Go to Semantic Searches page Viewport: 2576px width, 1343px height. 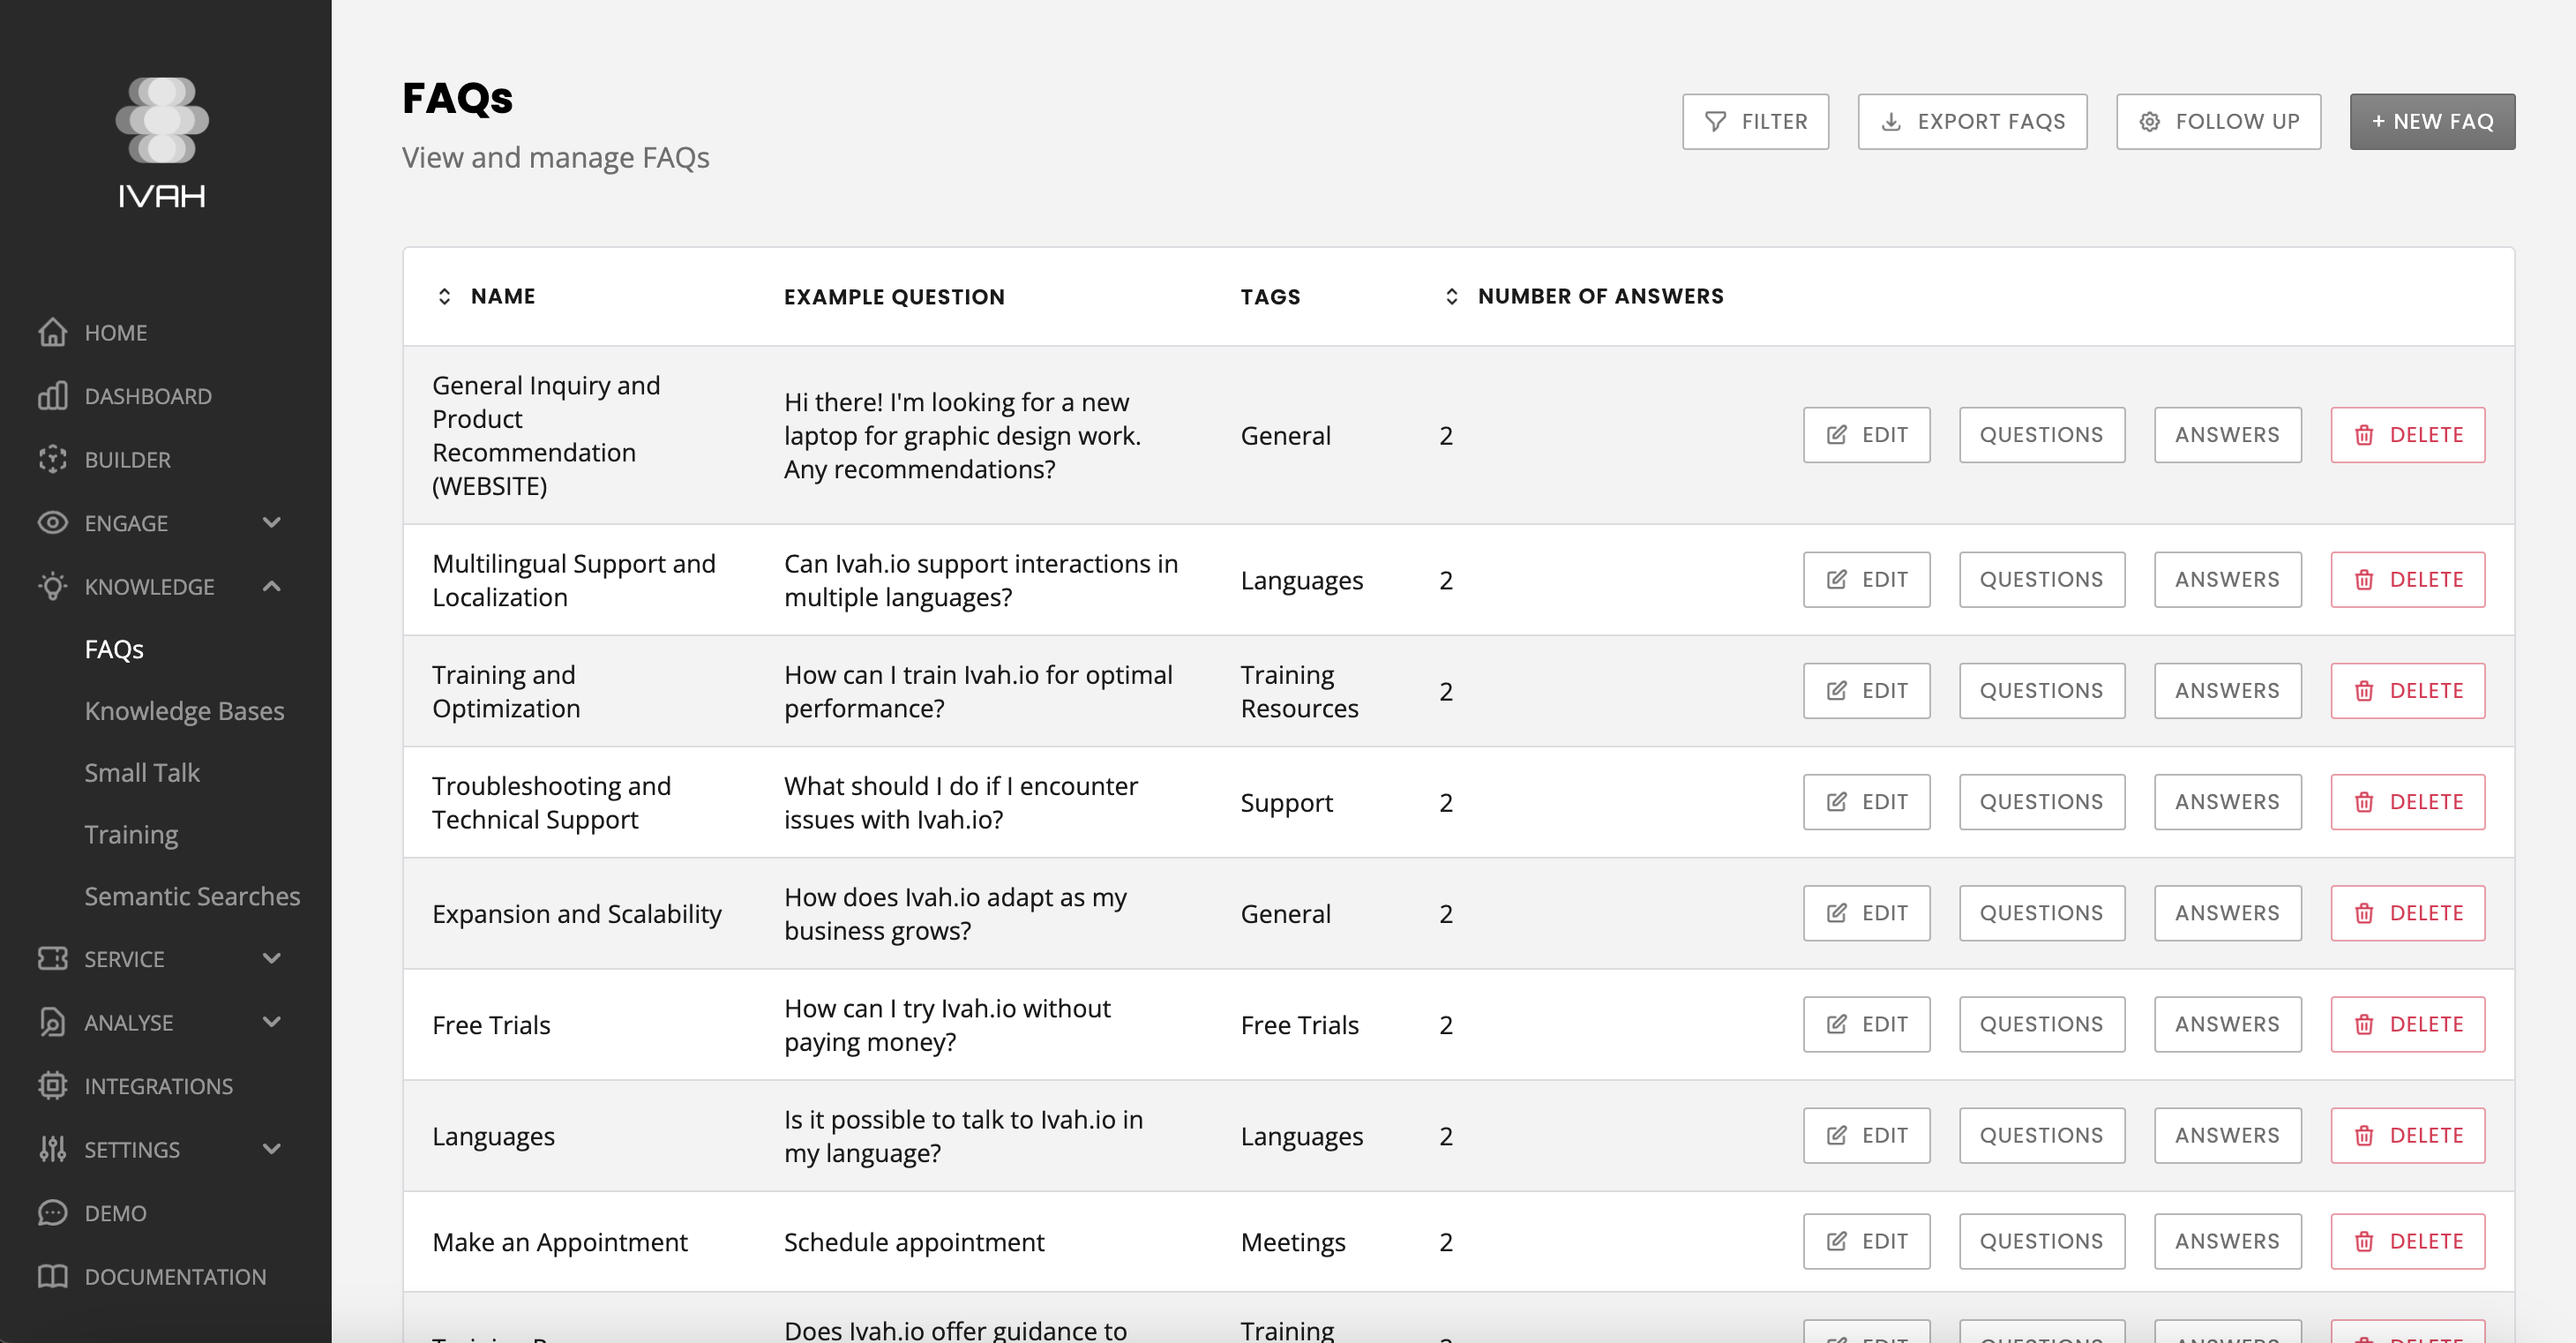[192, 896]
